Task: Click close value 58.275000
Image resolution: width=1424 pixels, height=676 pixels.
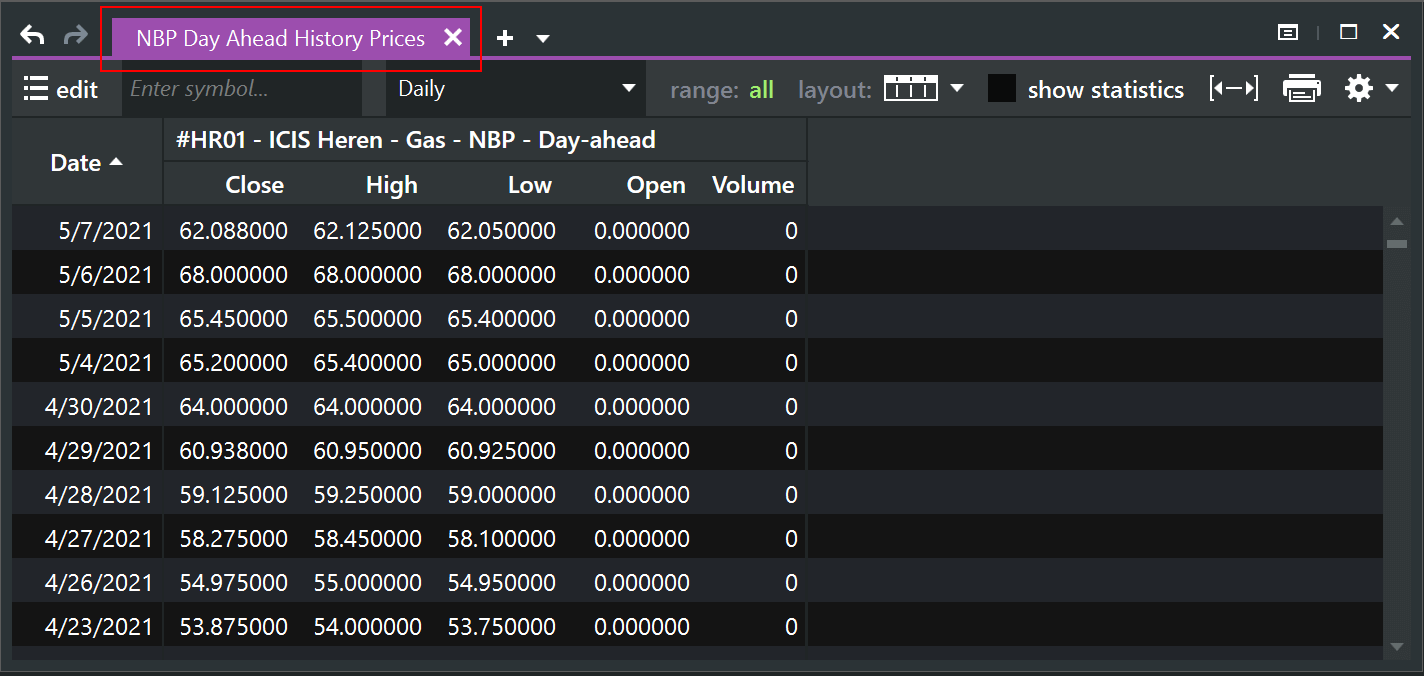Action: point(233,539)
